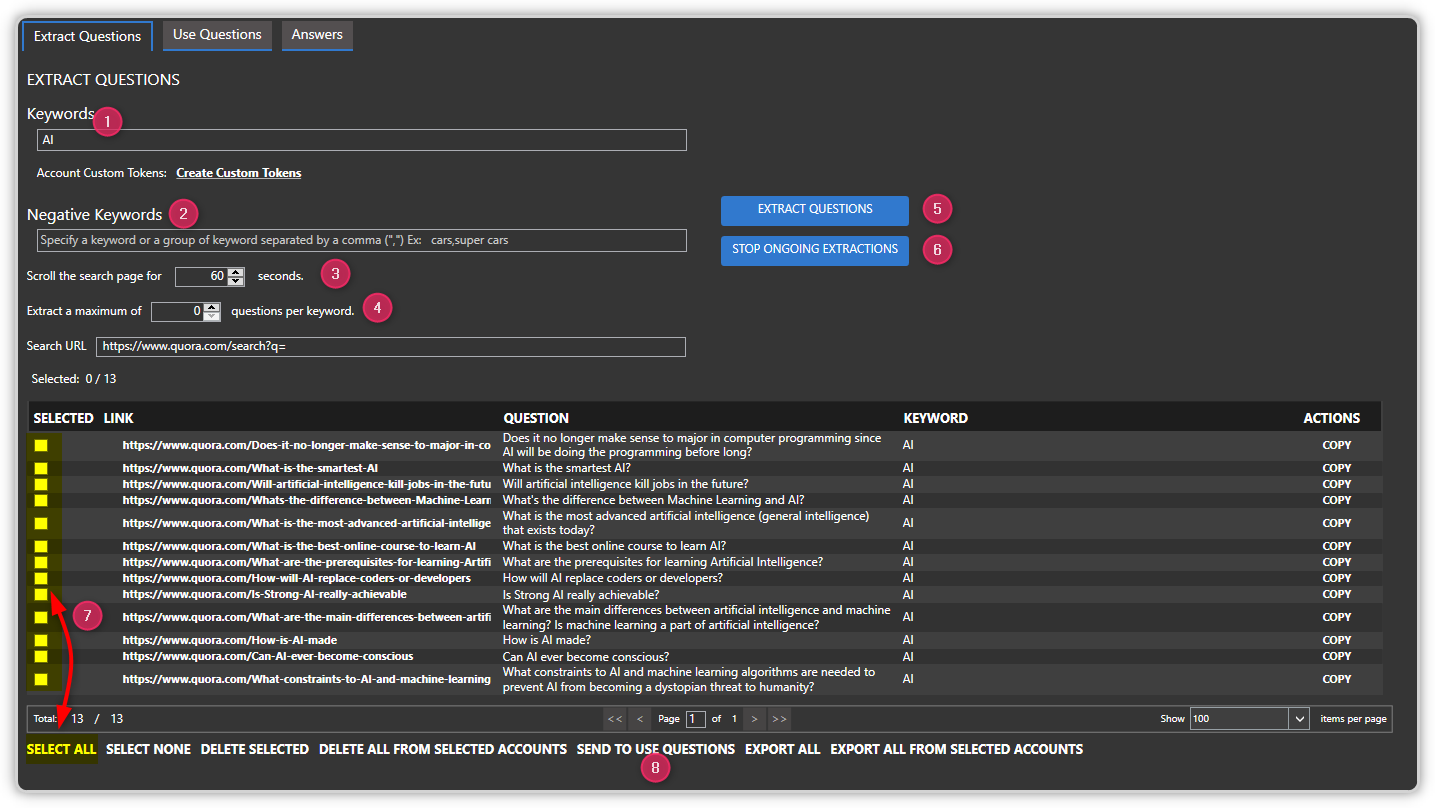Go to first page with << button
The width and height of the screenshot is (1435, 808).
(615, 719)
